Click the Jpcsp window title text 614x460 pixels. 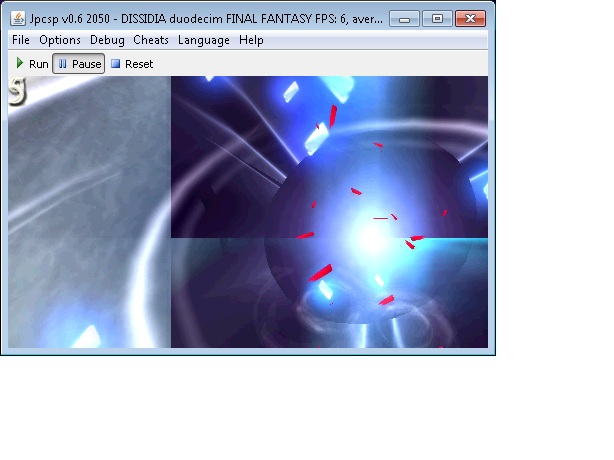coord(206,19)
